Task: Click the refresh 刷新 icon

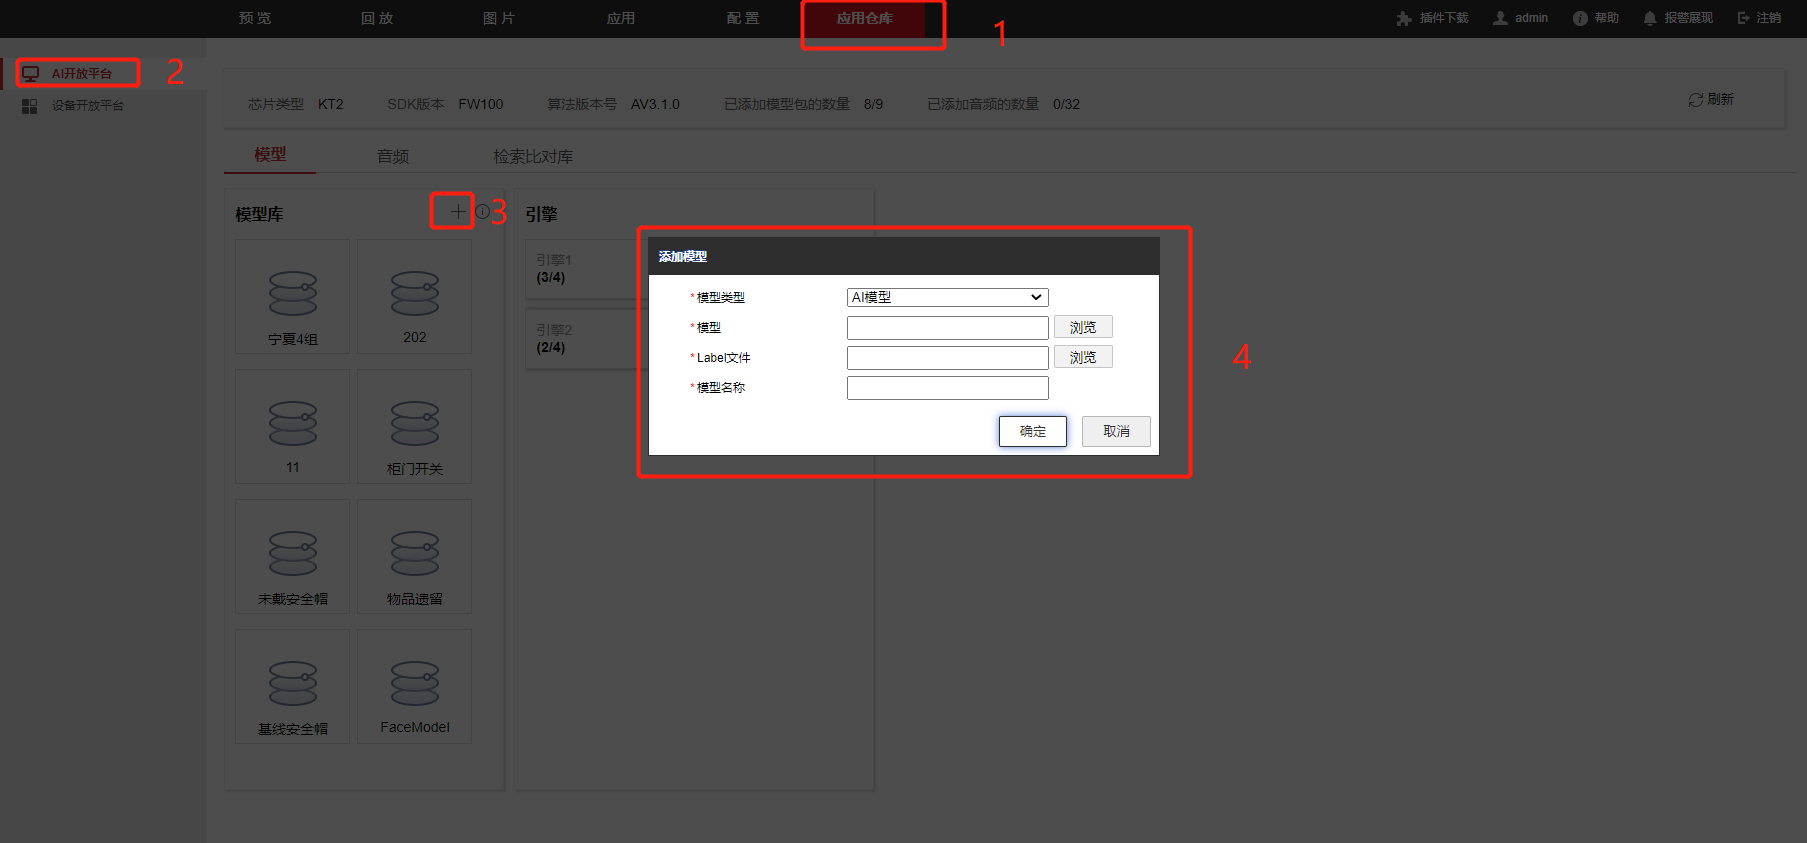Action: 1695,100
